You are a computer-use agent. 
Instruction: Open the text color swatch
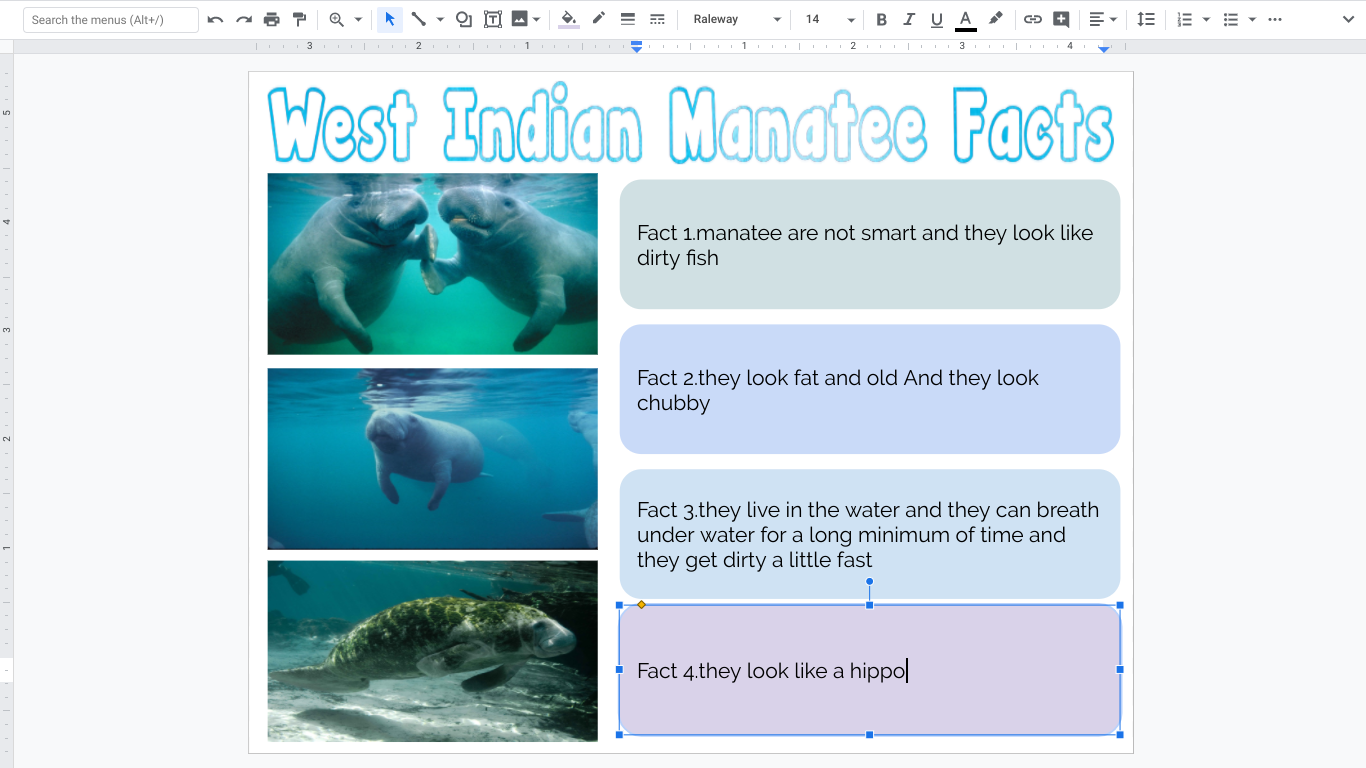pyautogui.click(x=965, y=19)
